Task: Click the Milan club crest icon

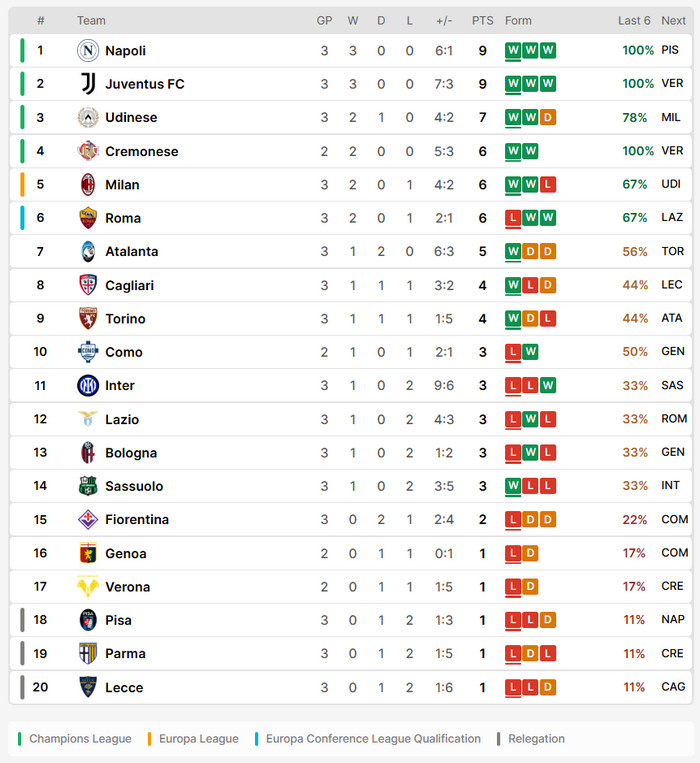Action: coord(88,185)
